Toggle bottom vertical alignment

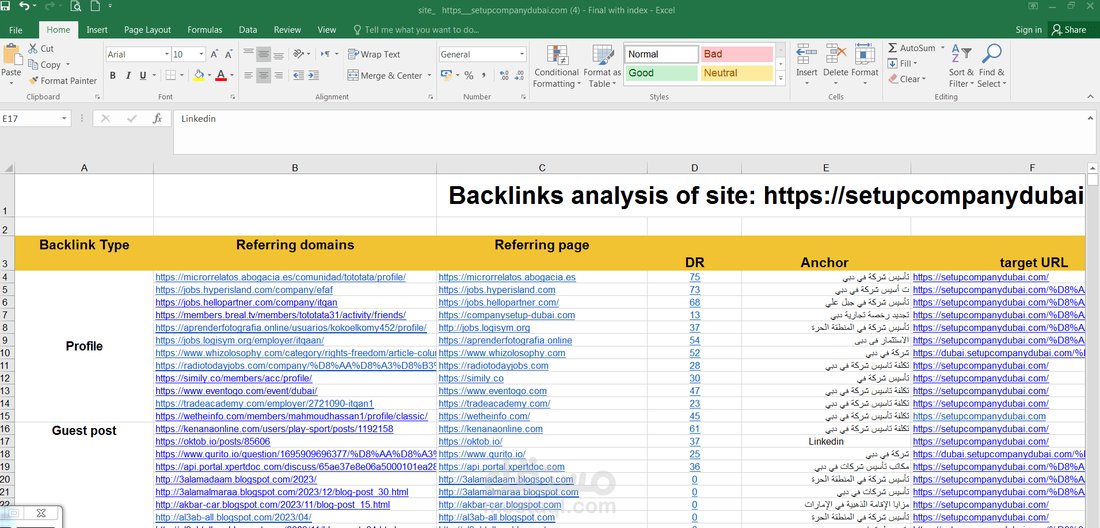click(x=279, y=54)
